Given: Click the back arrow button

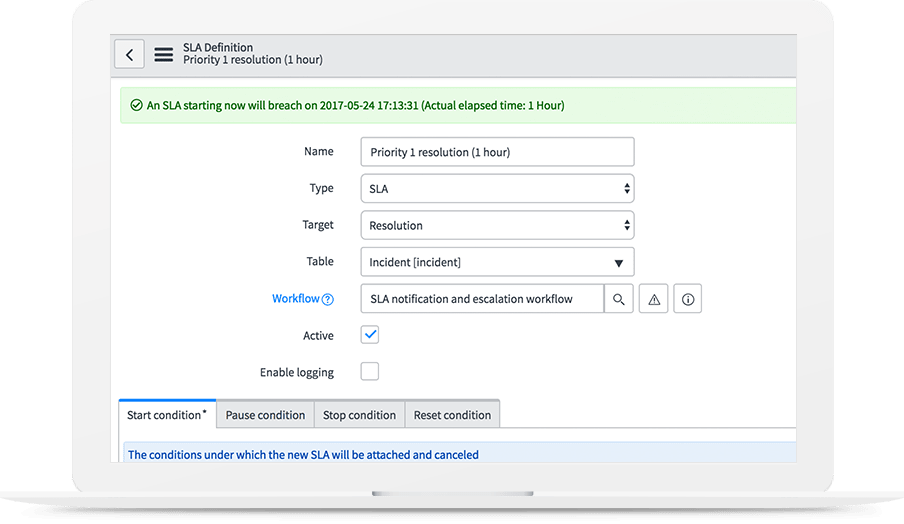Looking at the screenshot, I should pyautogui.click(x=129, y=54).
